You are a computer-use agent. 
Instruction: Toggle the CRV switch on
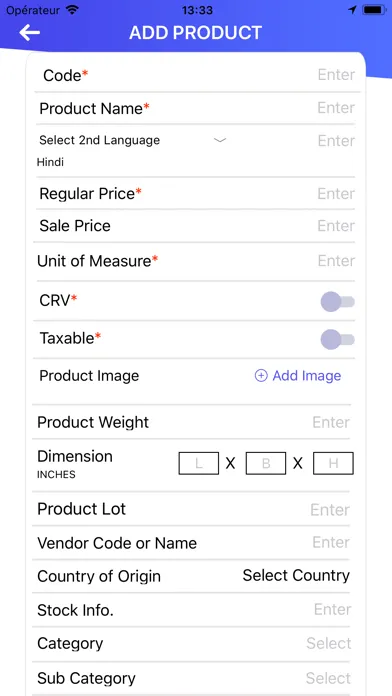(x=337, y=302)
